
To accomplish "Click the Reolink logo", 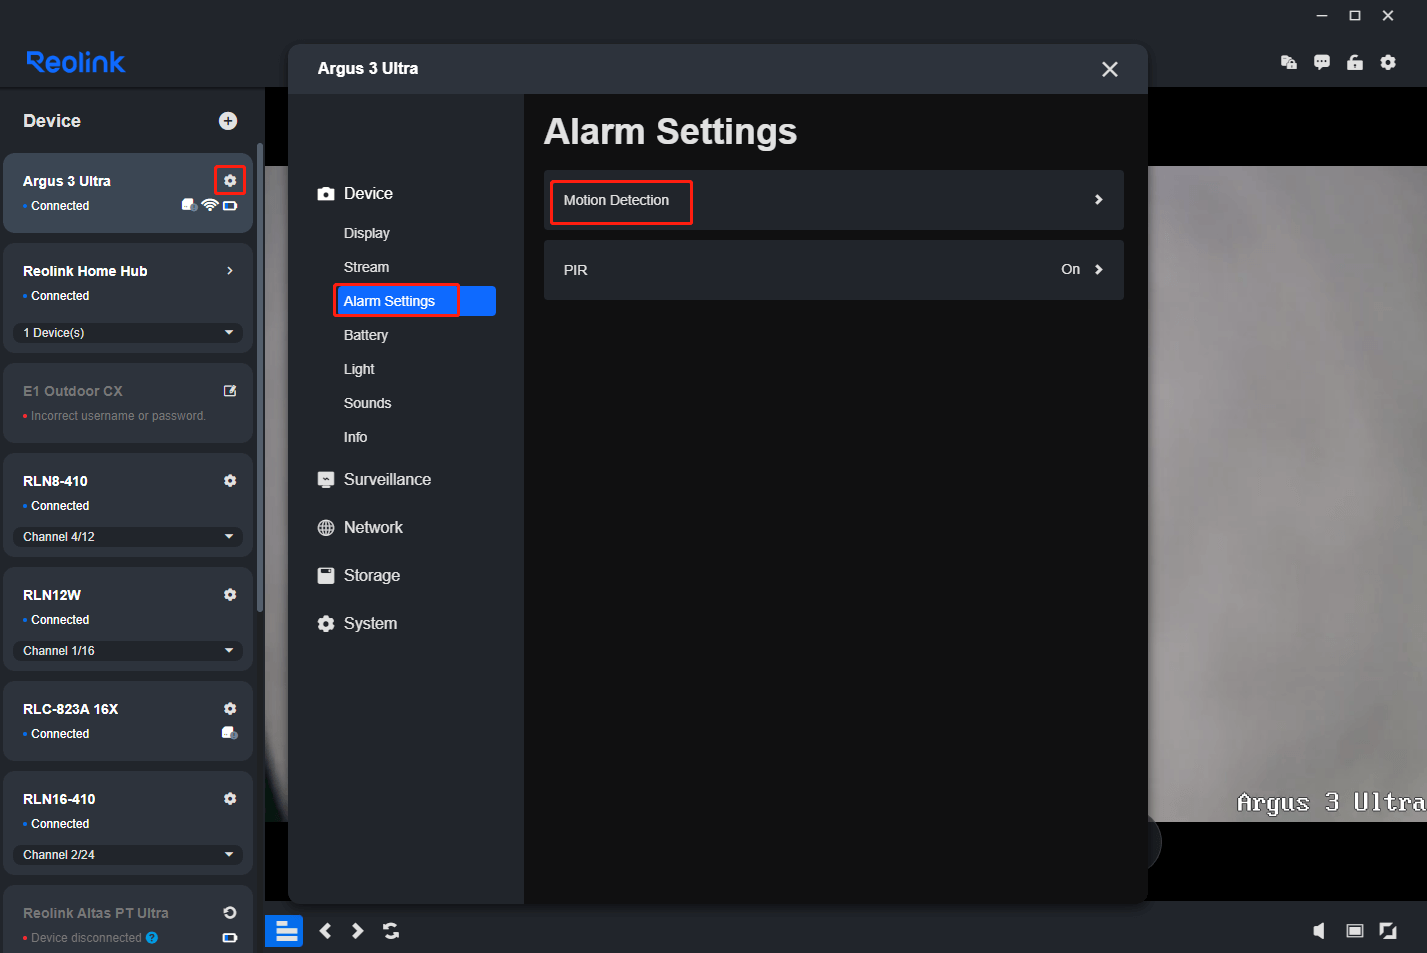I will pyautogui.click(x=76, y=62).
